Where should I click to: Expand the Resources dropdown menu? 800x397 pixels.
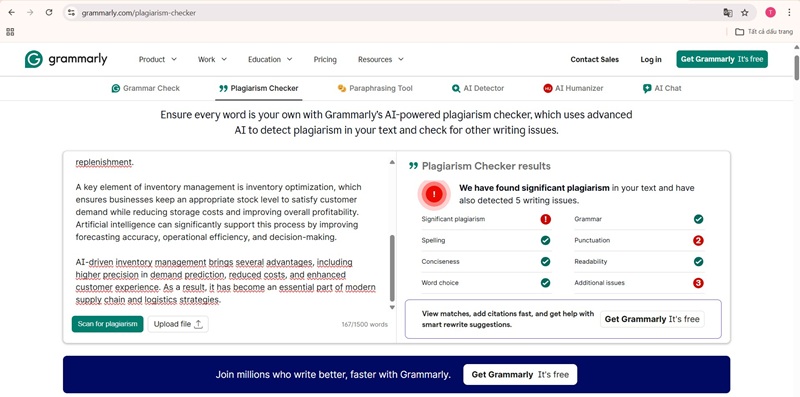pyautogui.click(x=381, y=59)
